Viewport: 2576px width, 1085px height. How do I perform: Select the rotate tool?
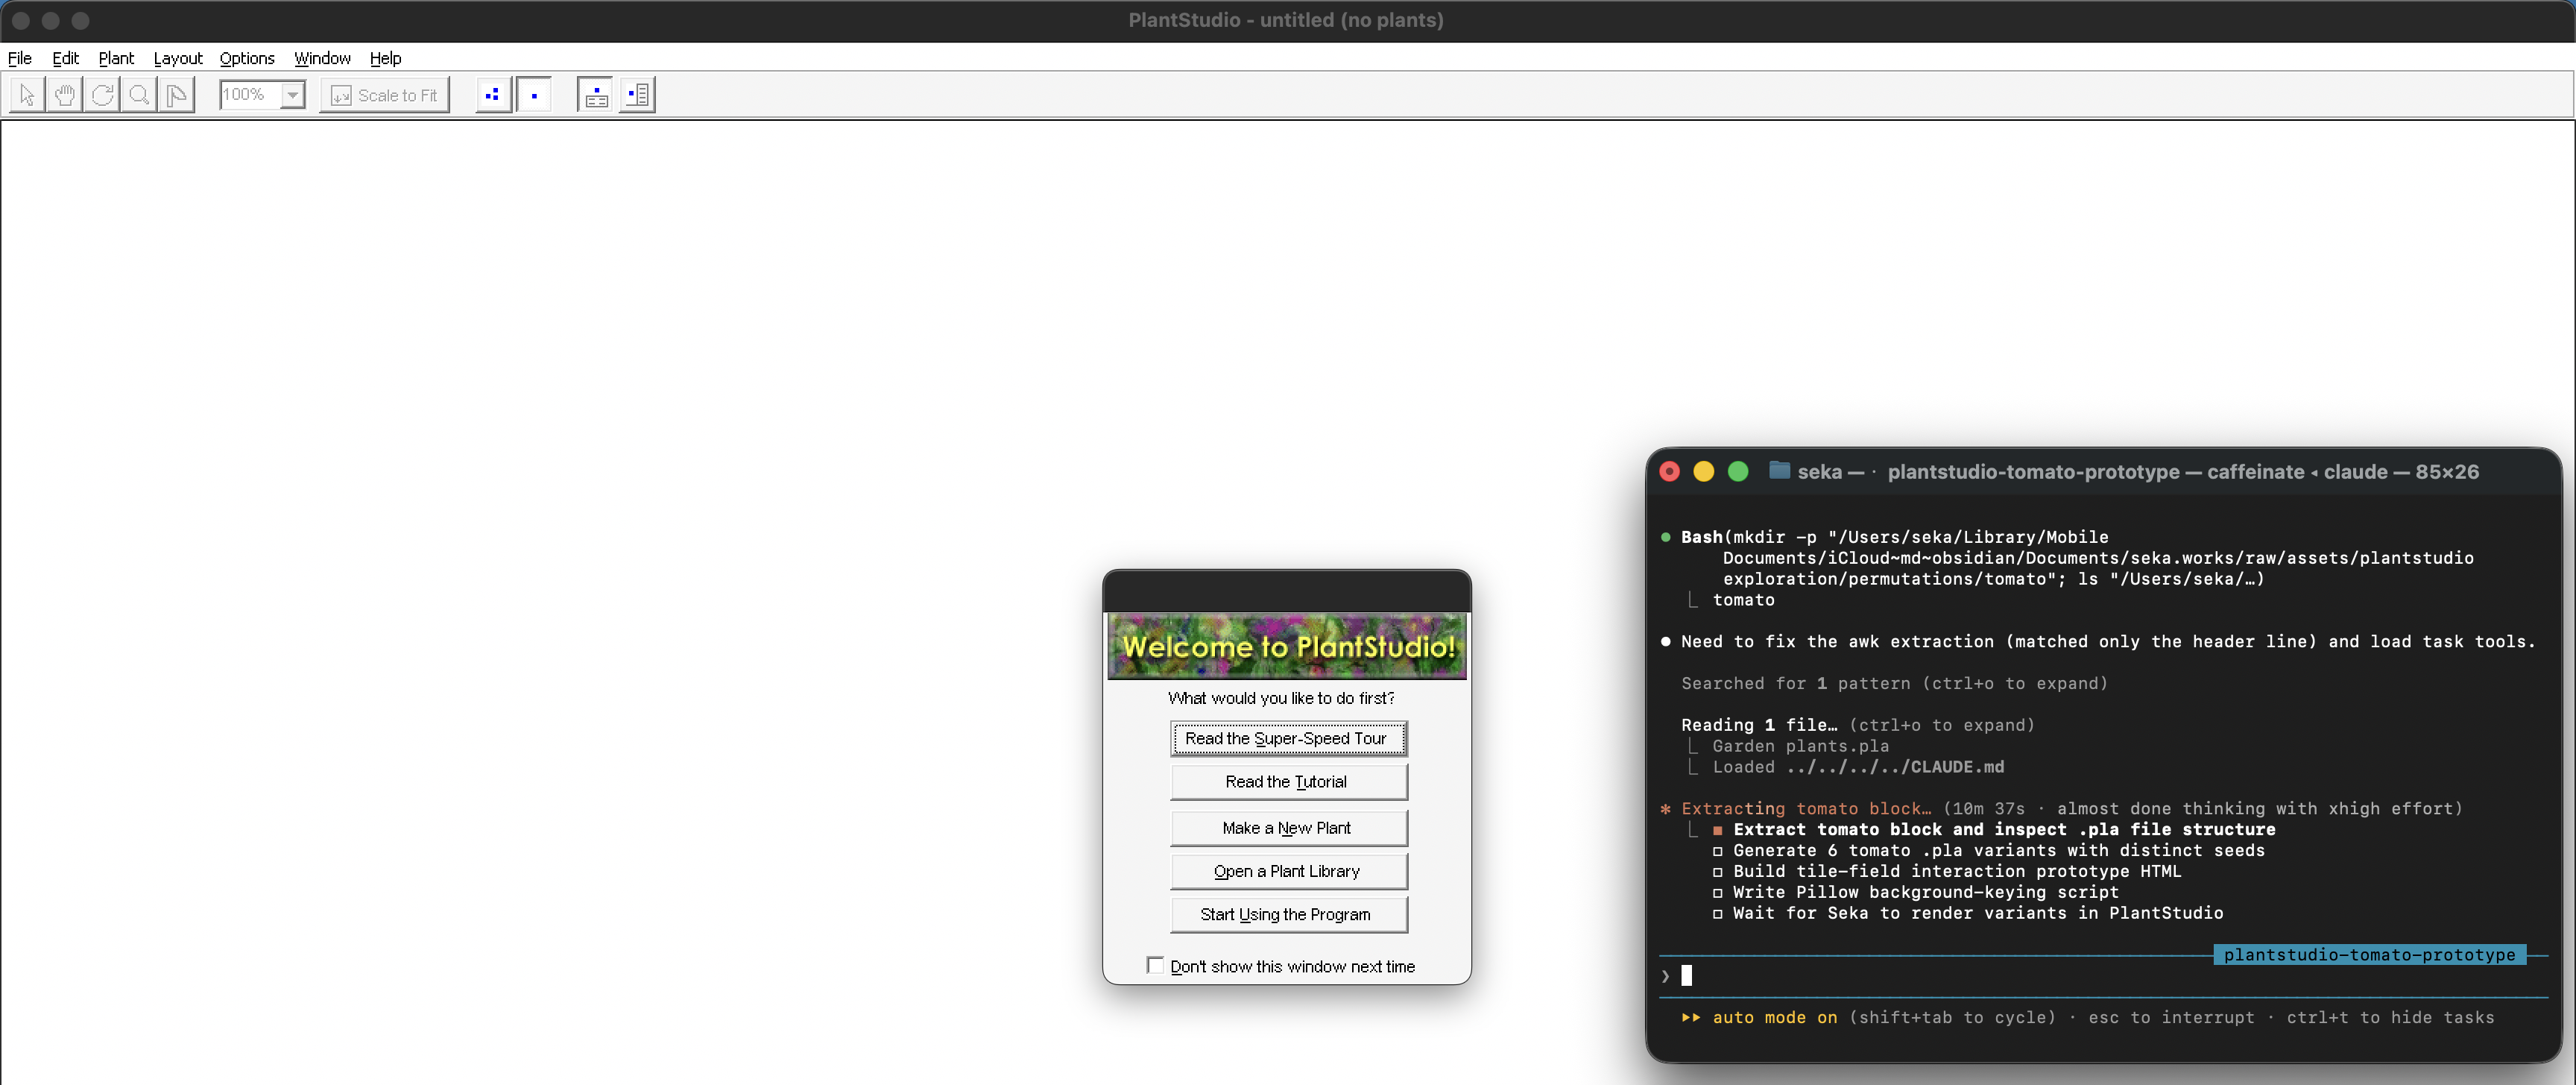point(102,95)
